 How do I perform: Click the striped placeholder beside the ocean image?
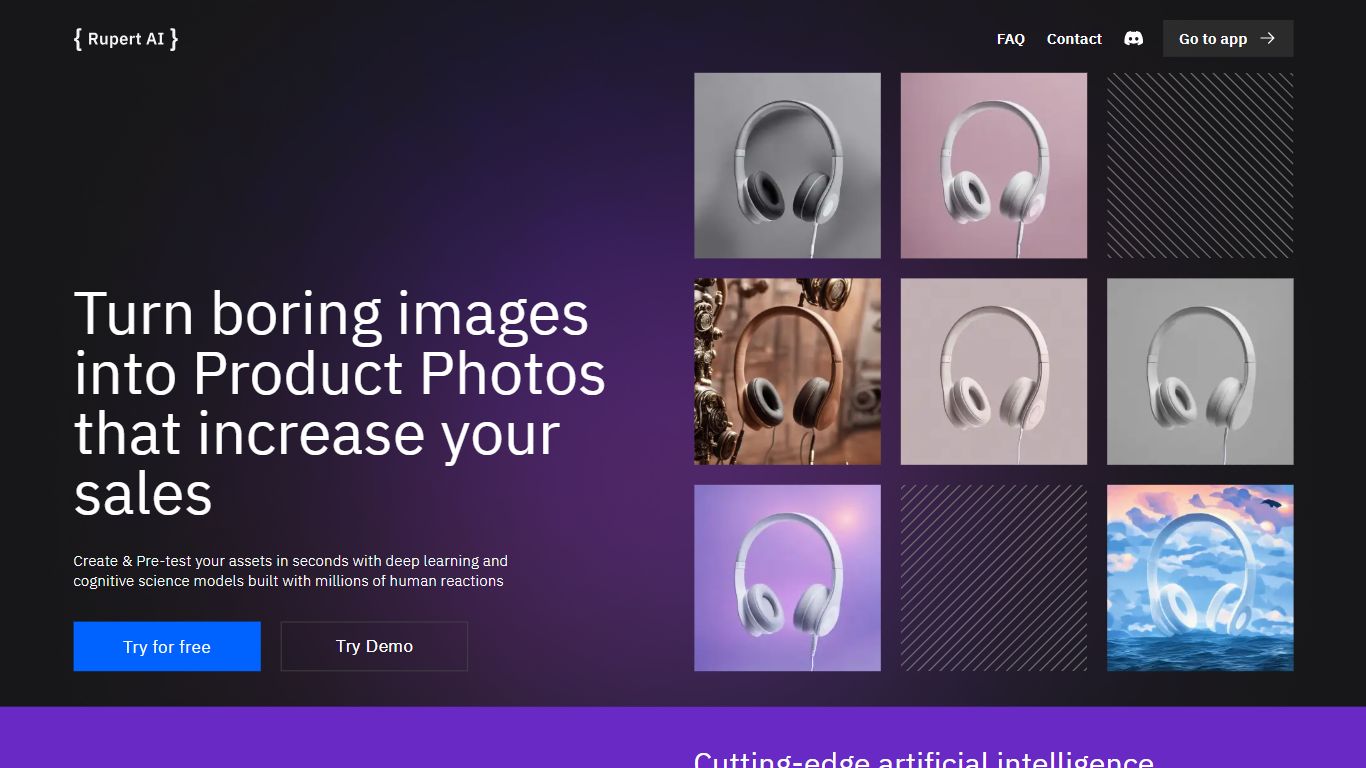(993, 578)
